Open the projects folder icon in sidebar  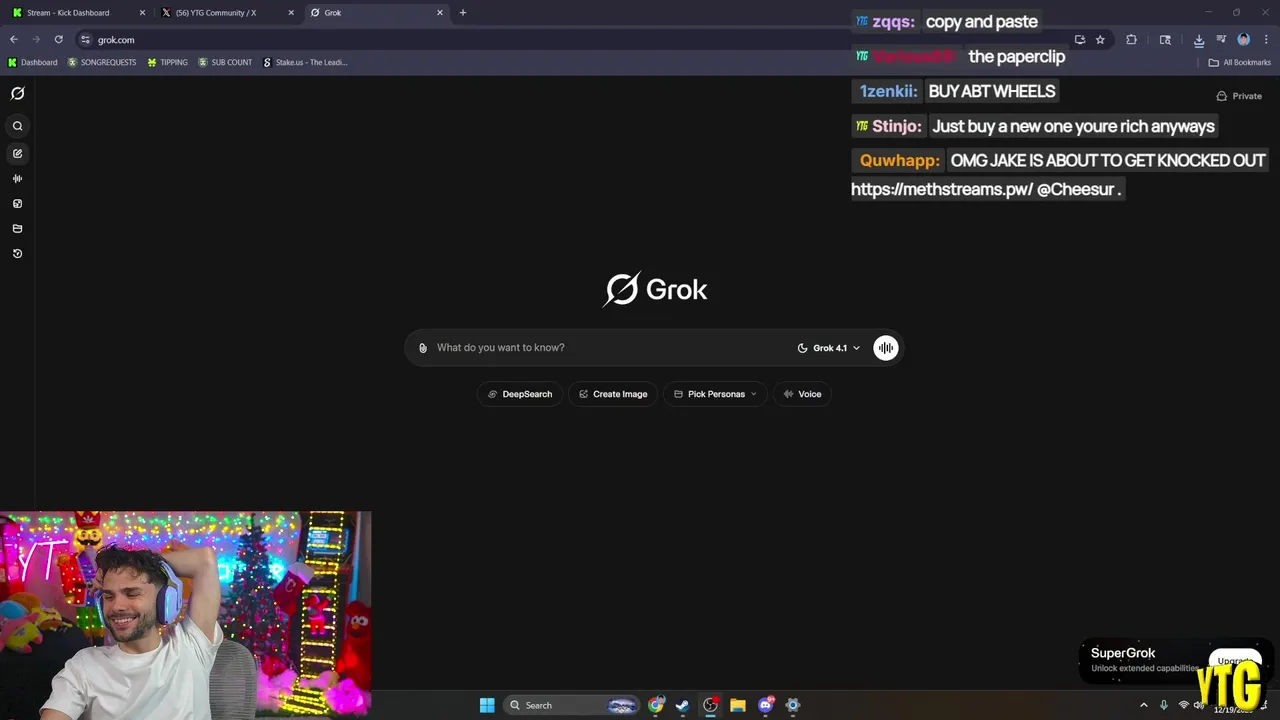pos(17,229)
